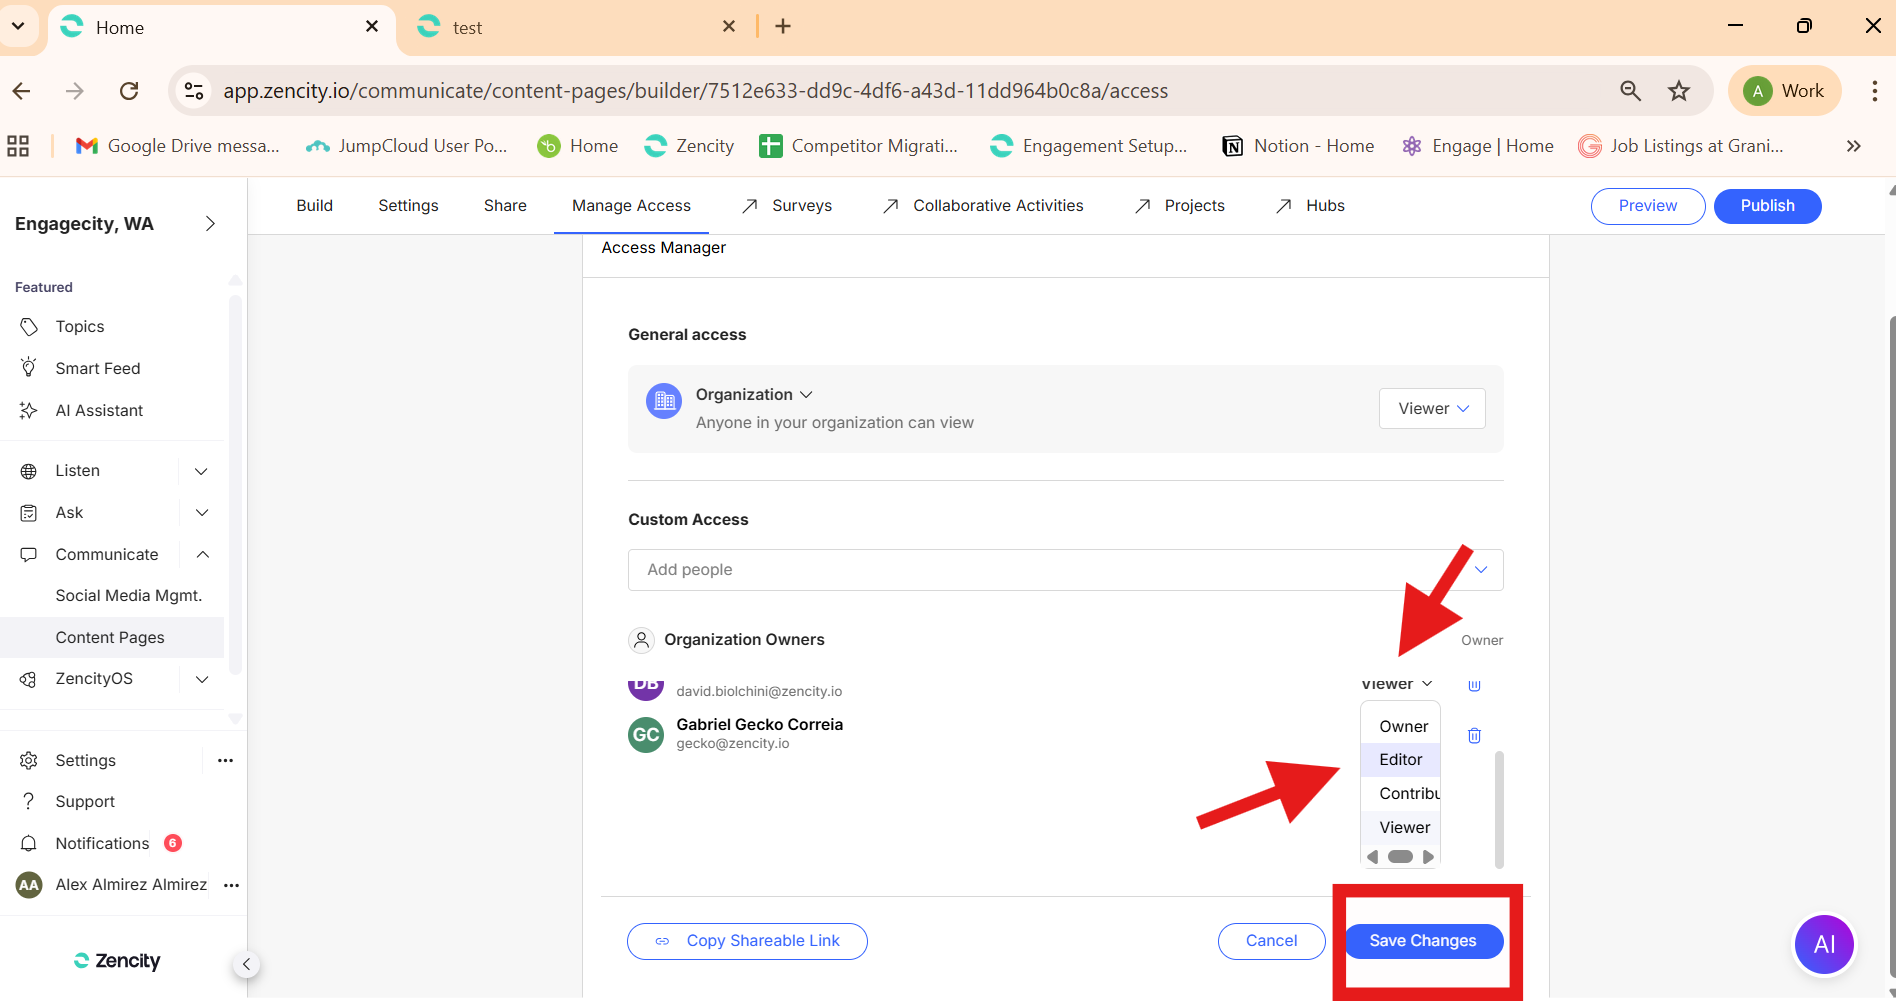Image resolution: width=1896 pixels, height=1002 pixels.
Task: Click the Save Changes button
Action: tap(1422, 940)
